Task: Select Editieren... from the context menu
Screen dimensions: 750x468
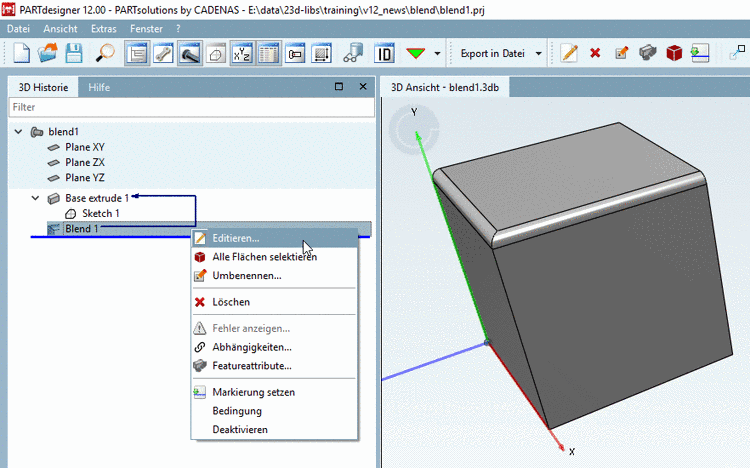Action: [x=235, y=238]
